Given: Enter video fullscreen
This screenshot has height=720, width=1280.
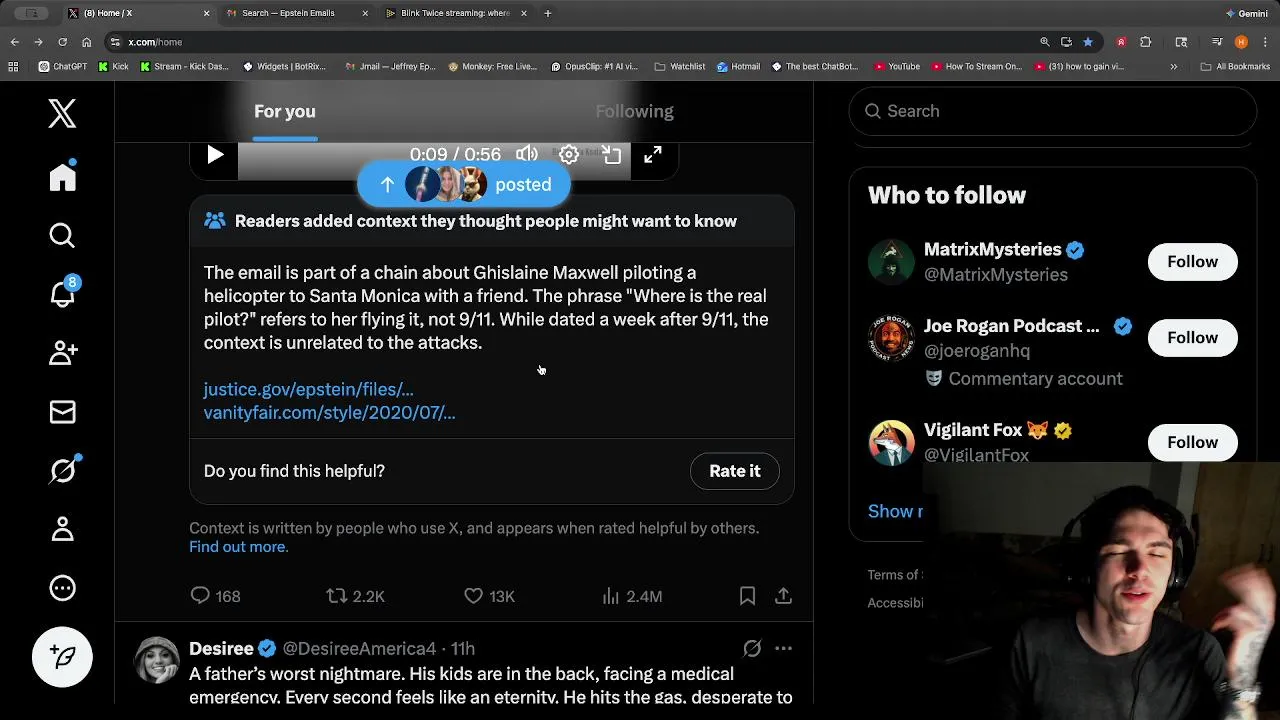Looking at the screenshot, I should pos(652,155).
